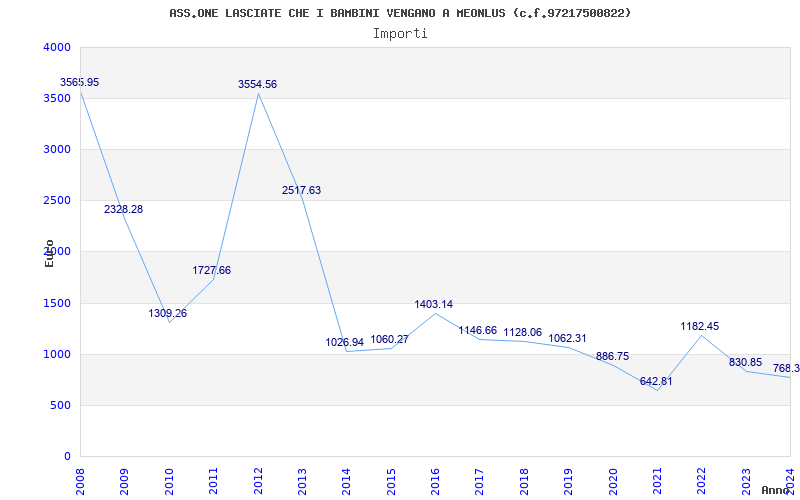The image size is (800, 500).
Task: Click the x-axis year 2010
Action: tap(169, 481)
